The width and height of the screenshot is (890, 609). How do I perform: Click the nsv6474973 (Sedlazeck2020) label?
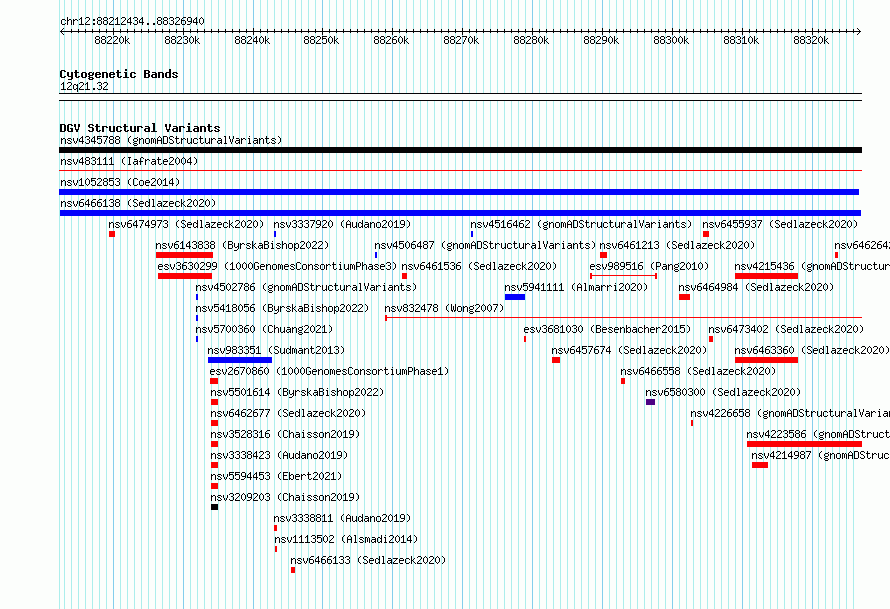[186, 224]
